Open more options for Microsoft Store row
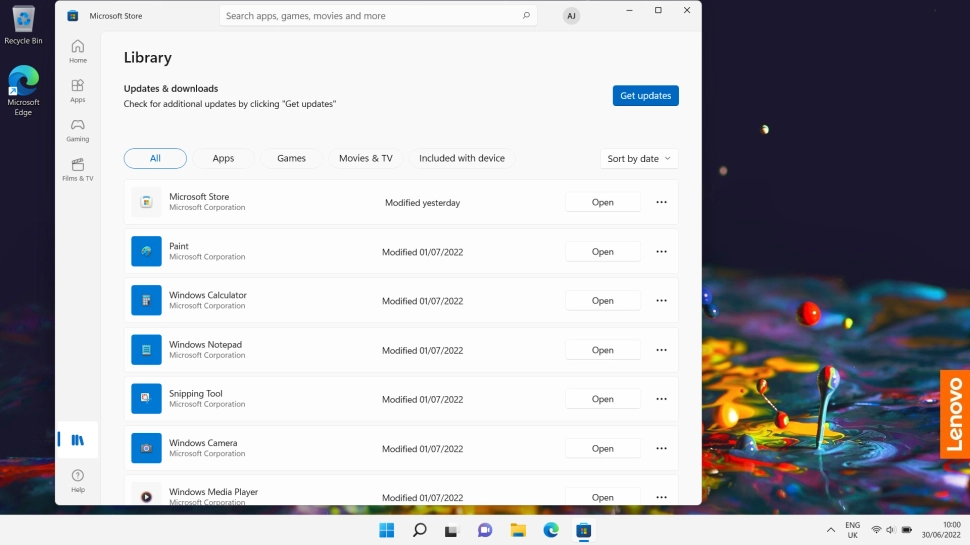Image resolution: width=970 pixels, height=545 pixels. pos(661,202)
